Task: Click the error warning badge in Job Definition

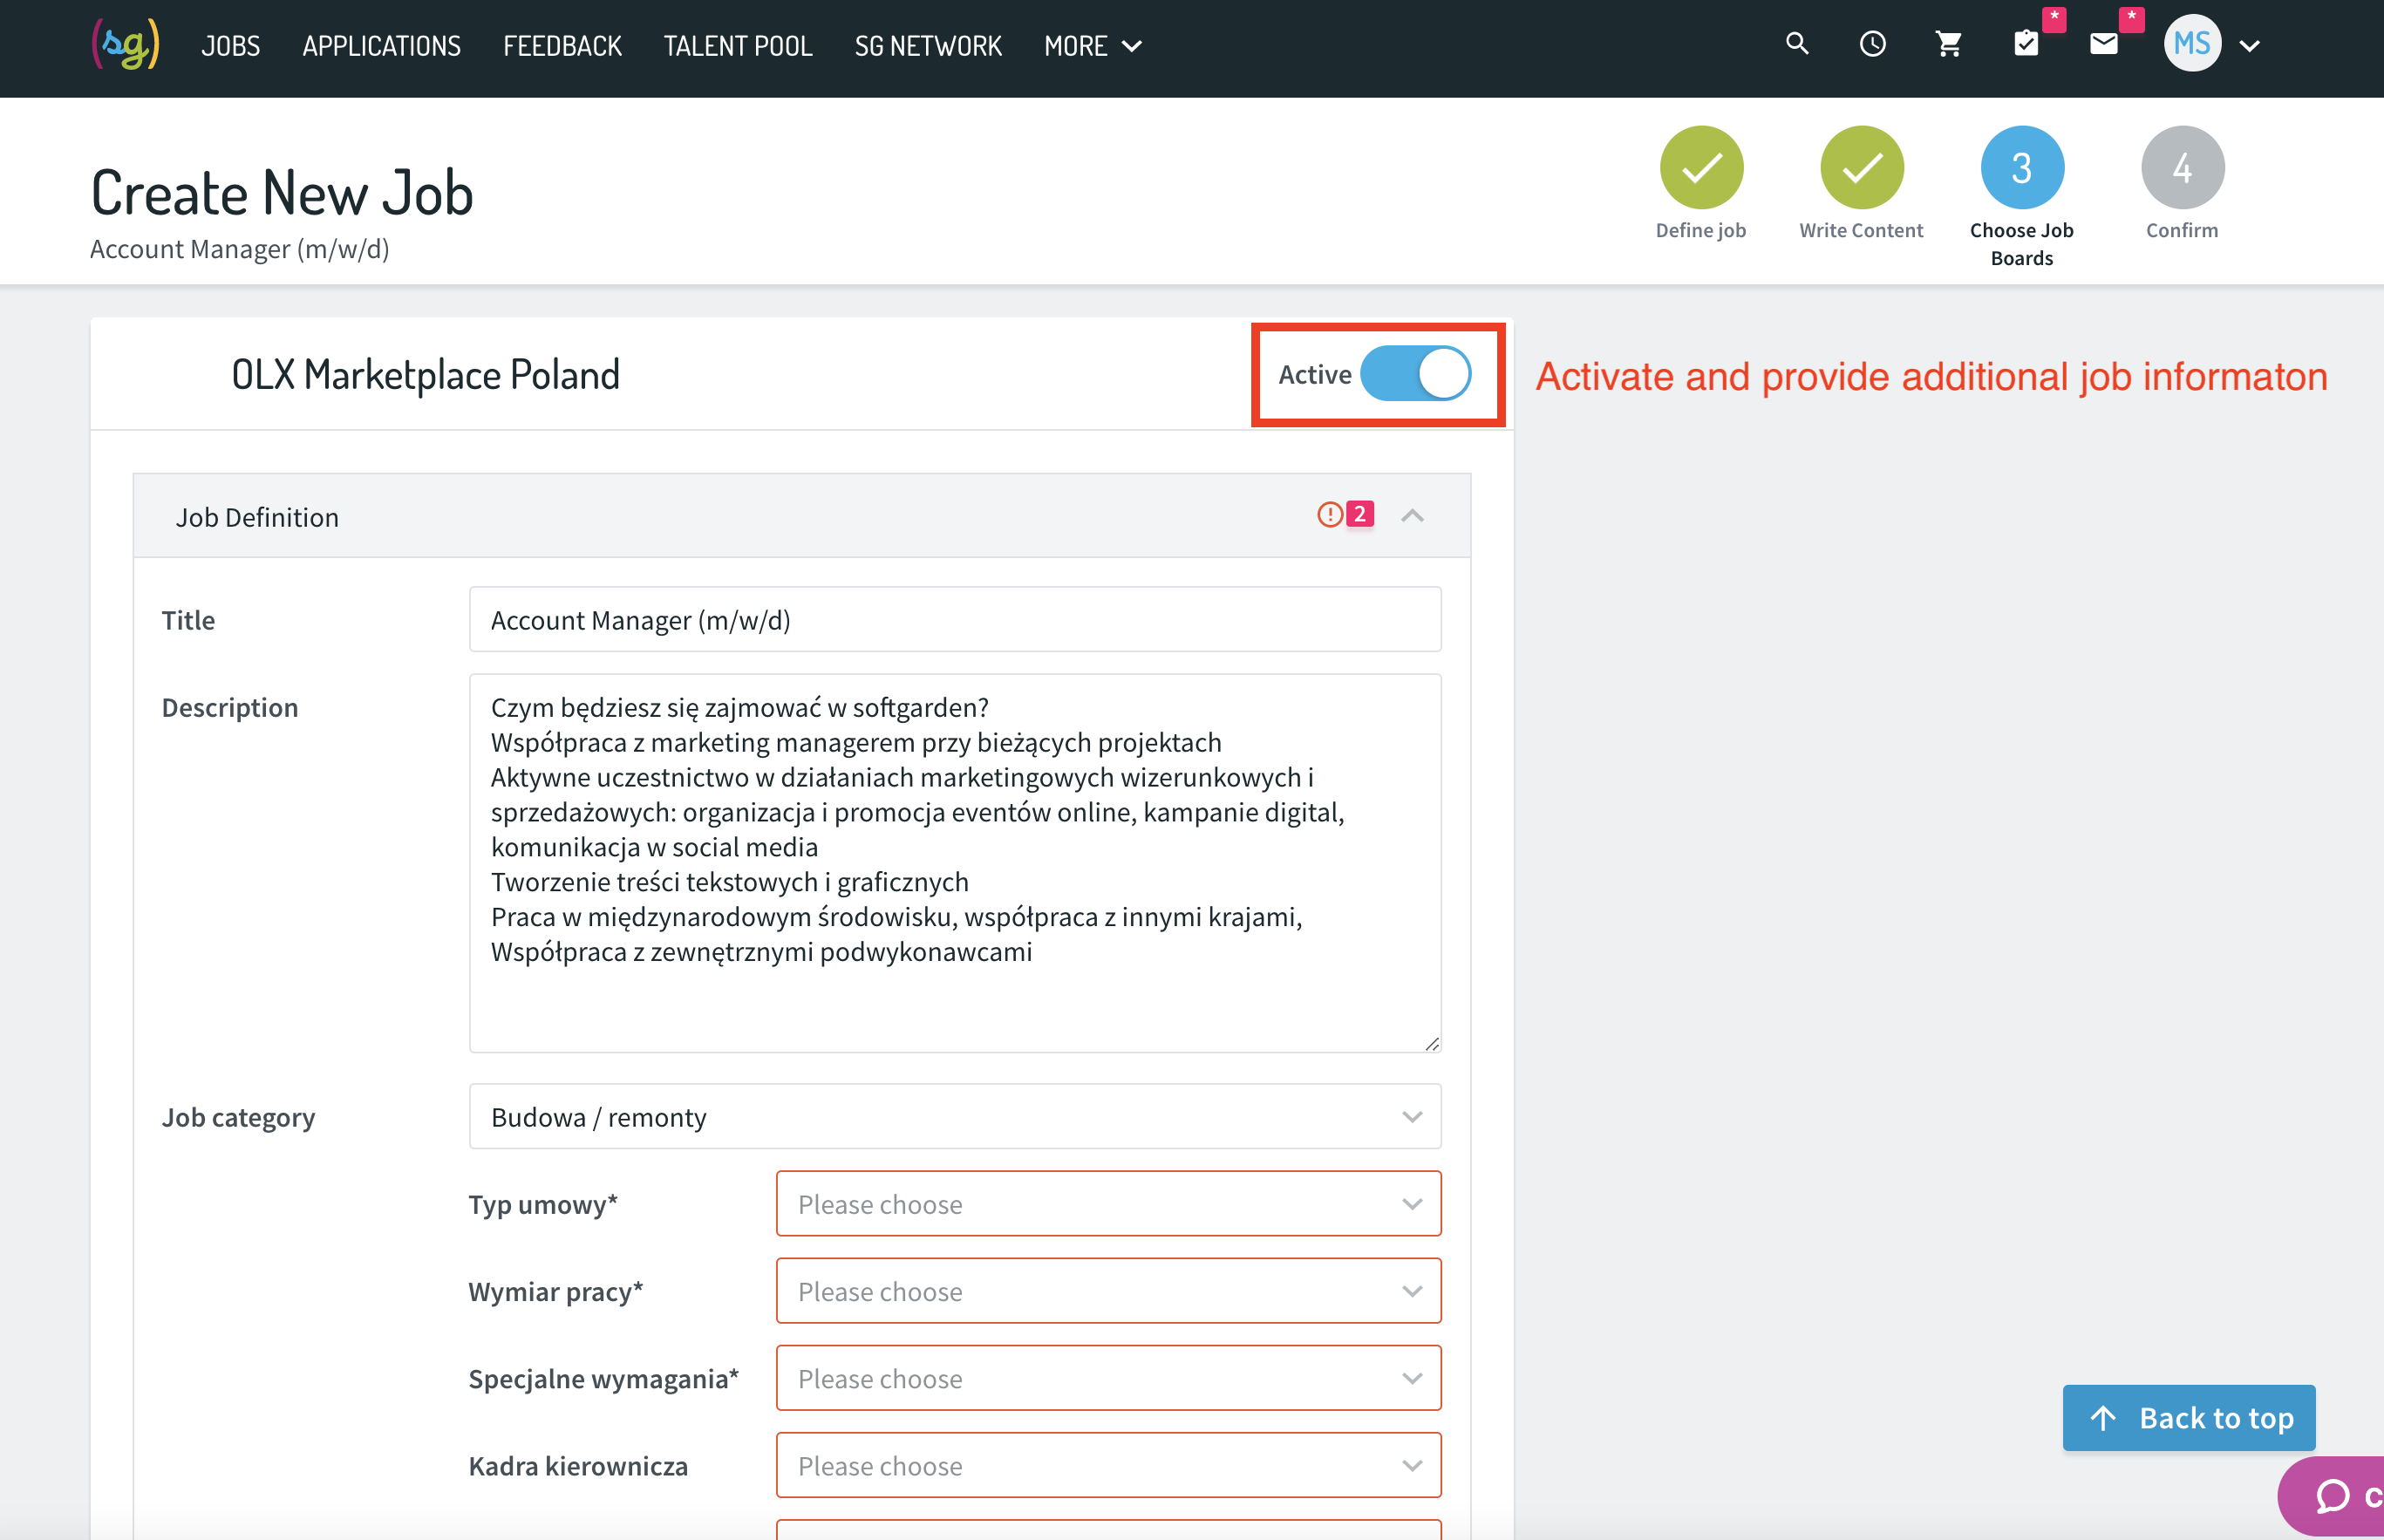Action: pos(1345,515)
